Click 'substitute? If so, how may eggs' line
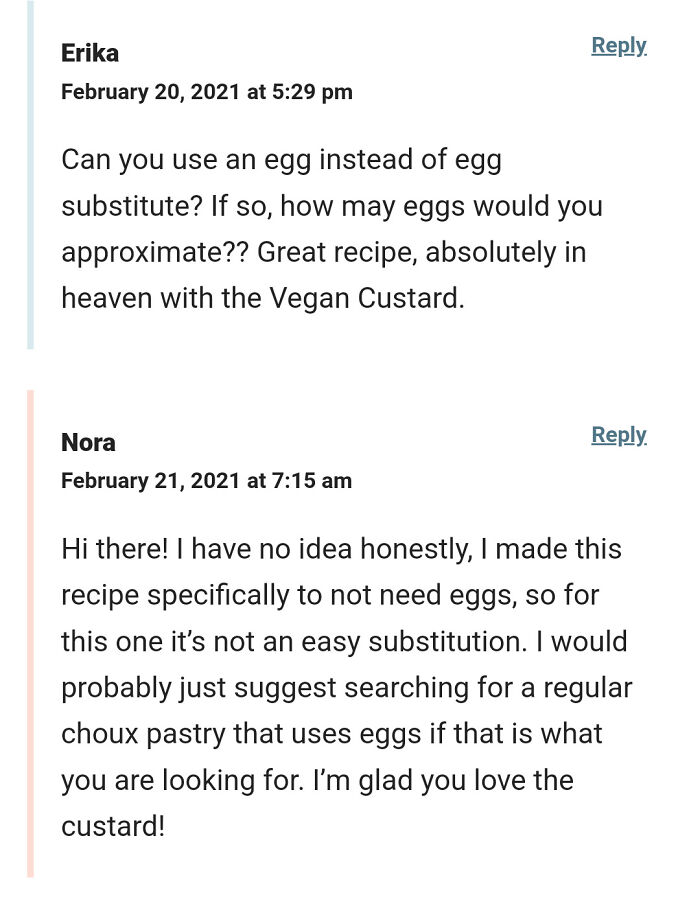The image size is (700, 906). [332, 207]
